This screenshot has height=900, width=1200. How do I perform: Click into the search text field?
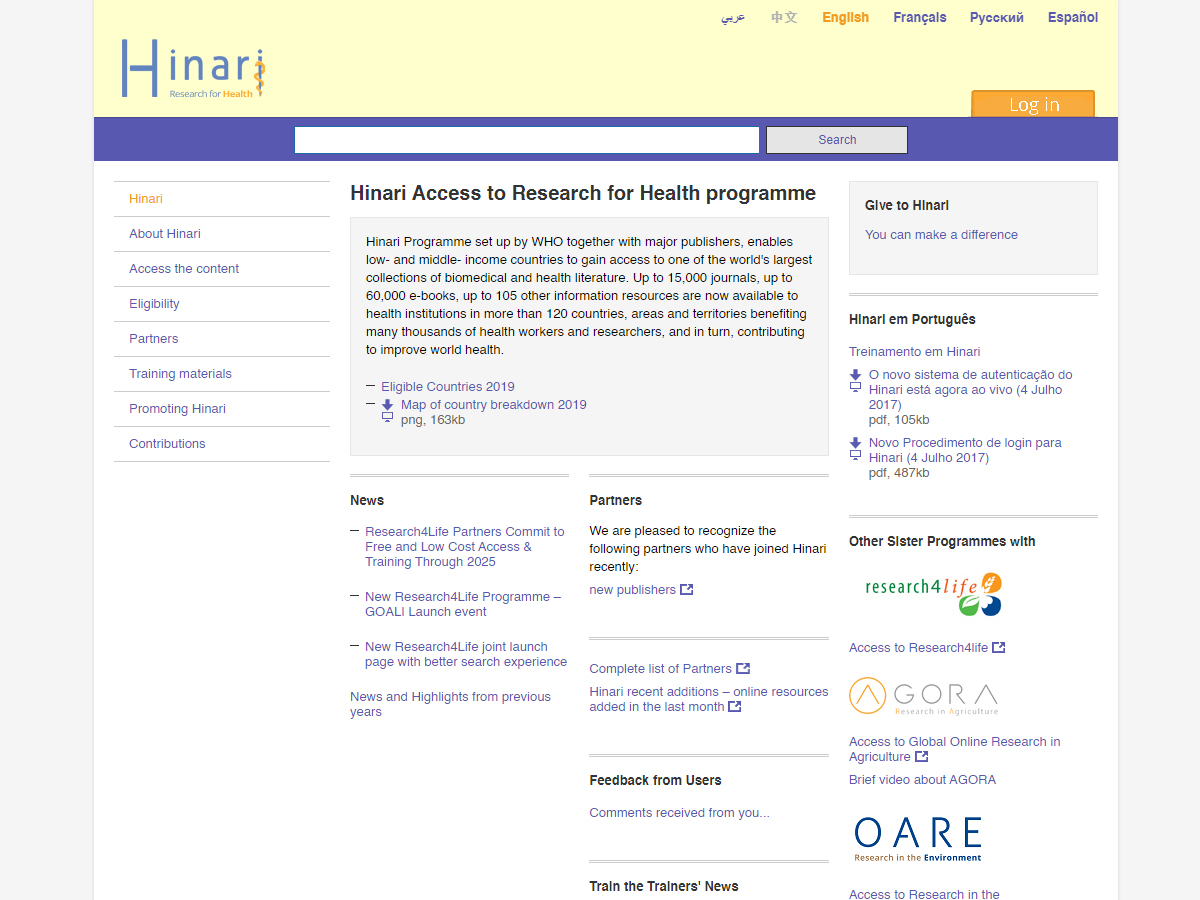[526, 140]
